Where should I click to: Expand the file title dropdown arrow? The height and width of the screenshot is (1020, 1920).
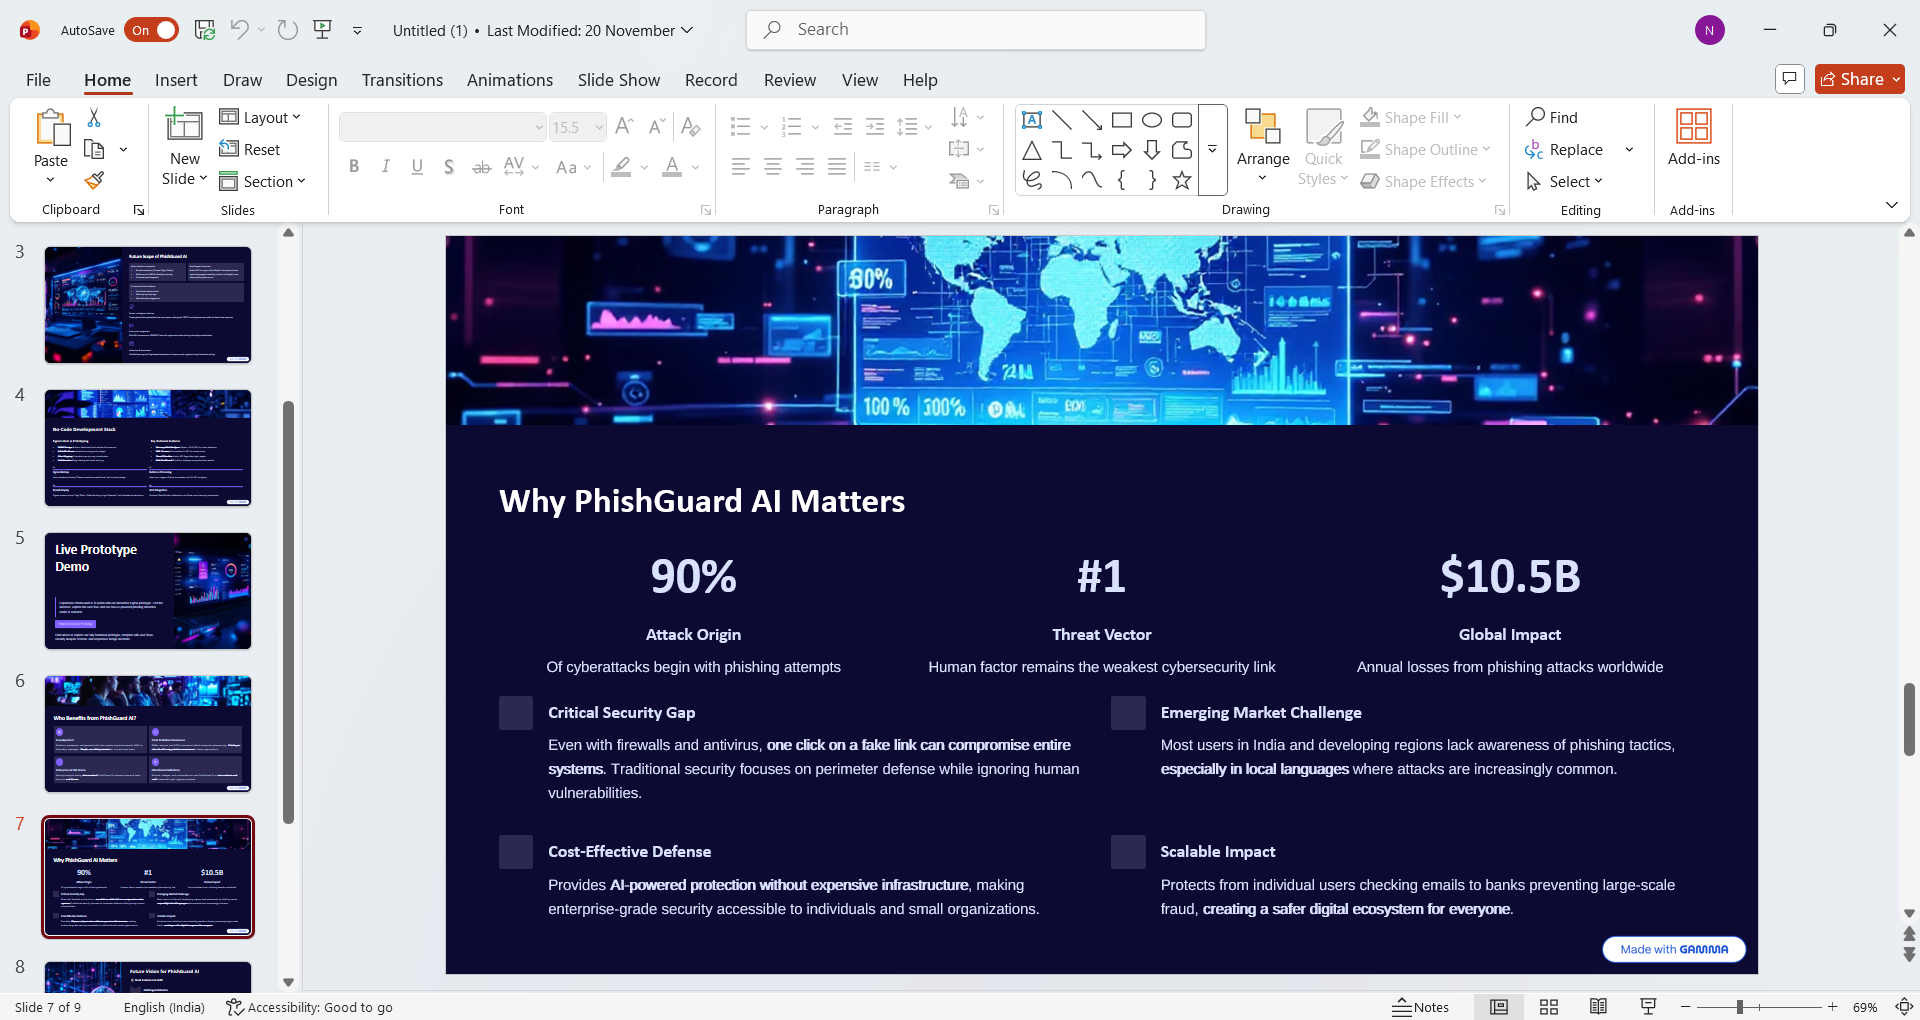pos(687,30)
